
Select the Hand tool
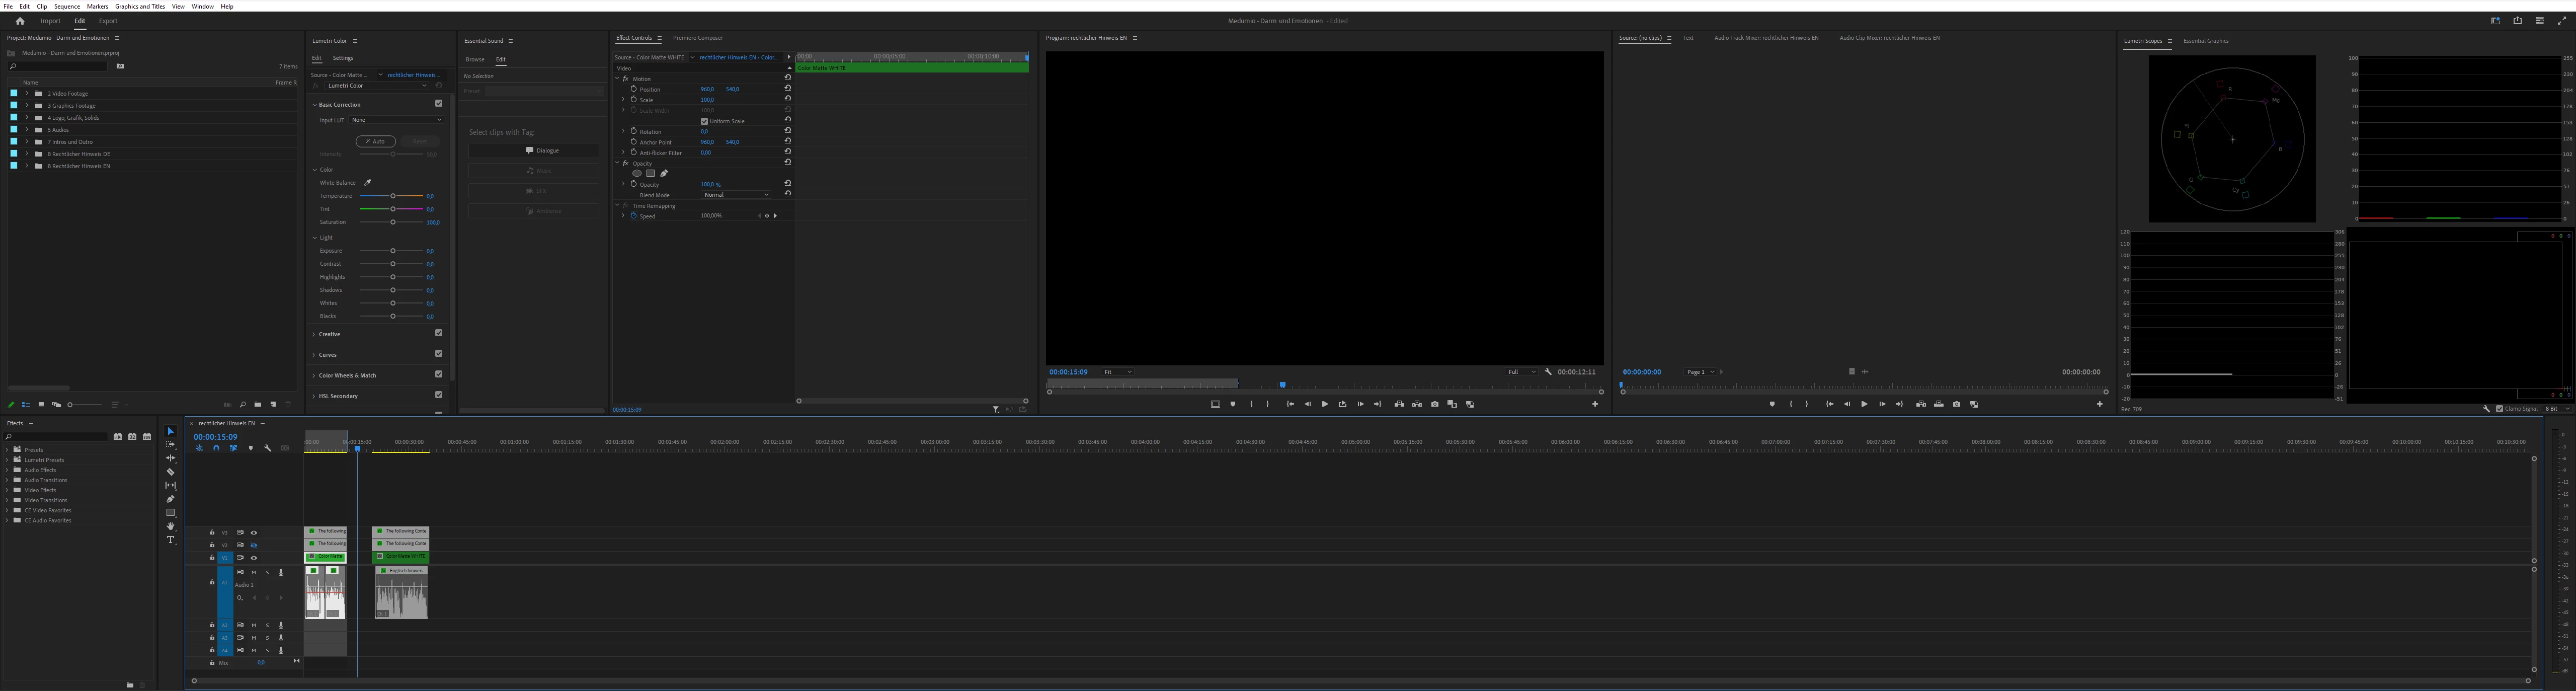pyautogui.click(x=170, y=526)
